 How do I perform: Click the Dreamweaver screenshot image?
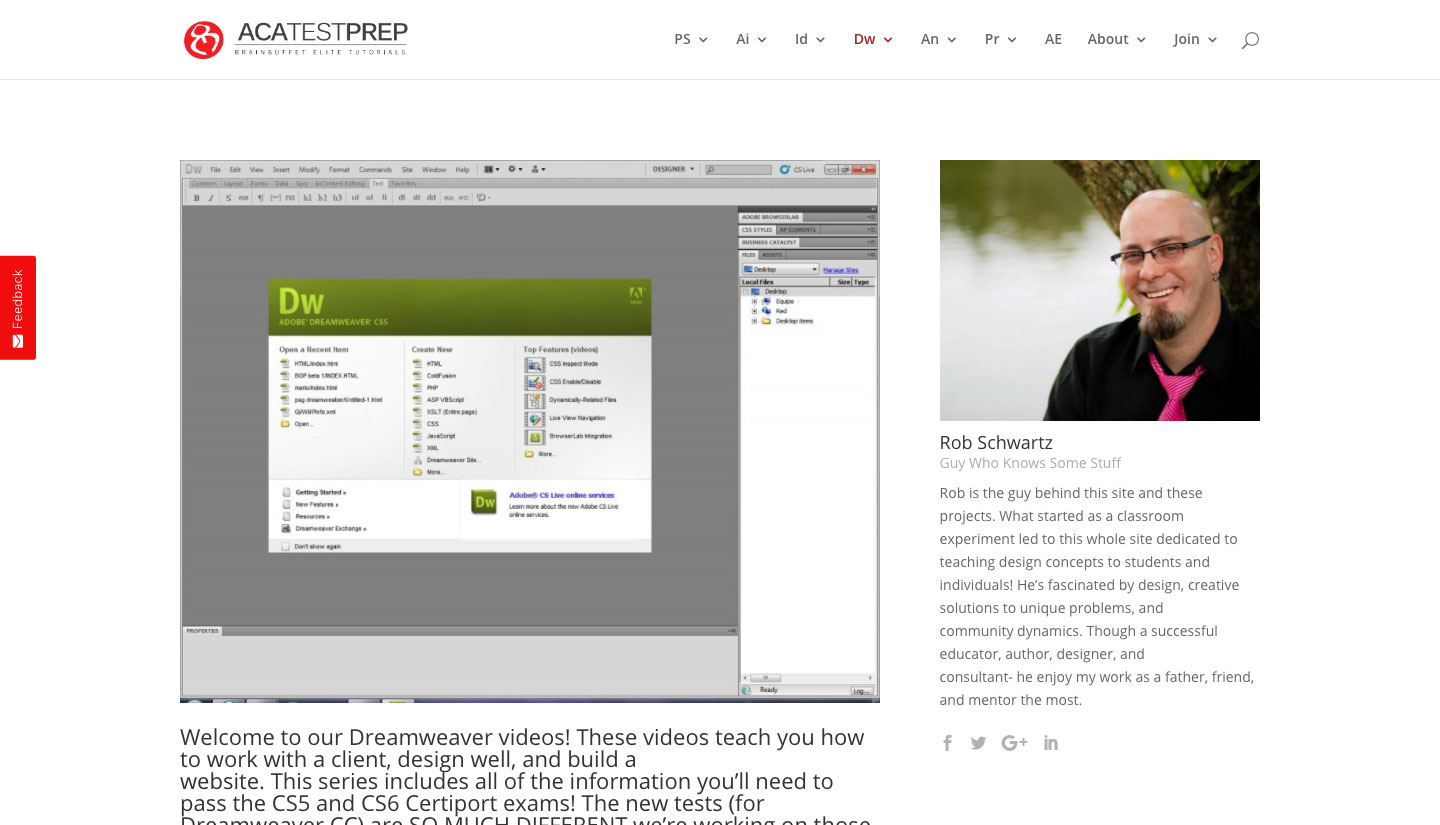(x=530, y=431)
